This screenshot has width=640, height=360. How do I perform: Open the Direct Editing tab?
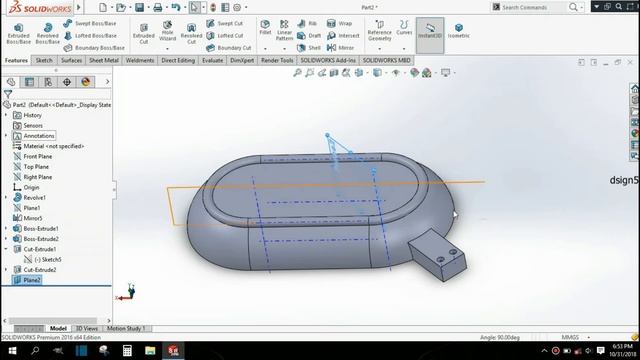pyautogui.click(x=178, y=60)
